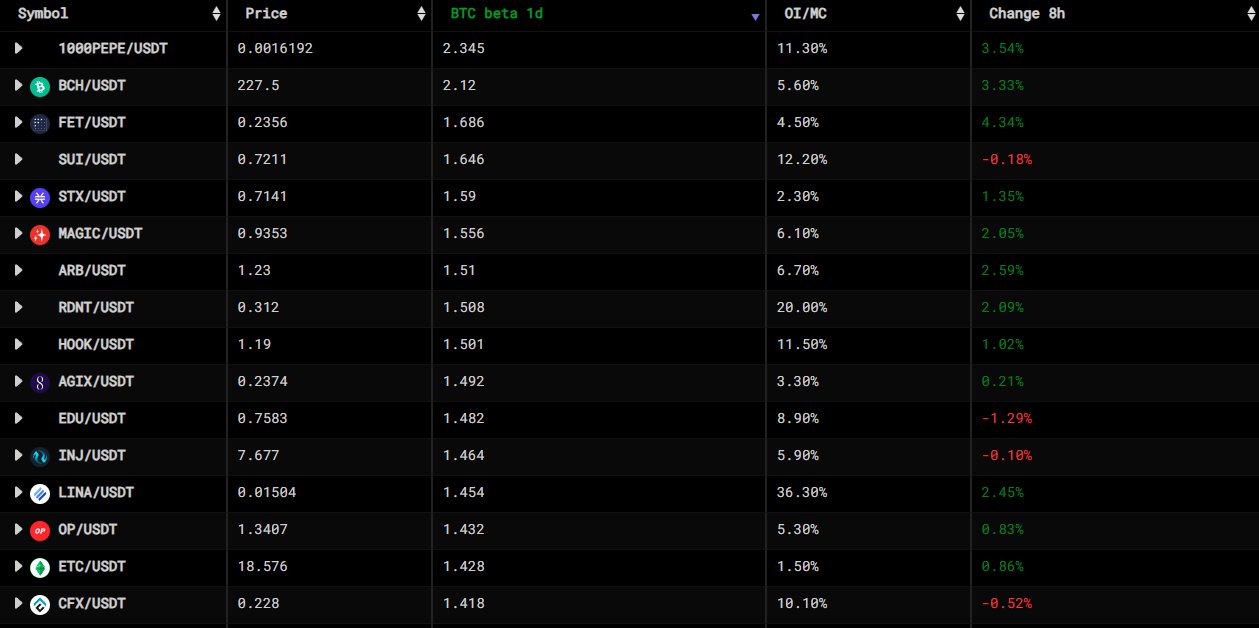The width and height of the screenshot is (1259, 628).
Task: Select the 1000PEPE/USDT symbol text
Action: [x=113, y=48]
